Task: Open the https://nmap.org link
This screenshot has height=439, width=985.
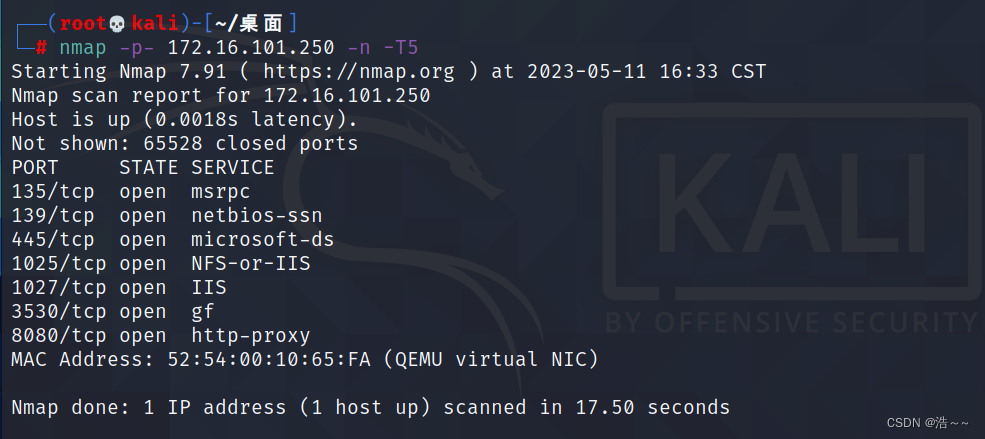Action: (x=359, y=72)
